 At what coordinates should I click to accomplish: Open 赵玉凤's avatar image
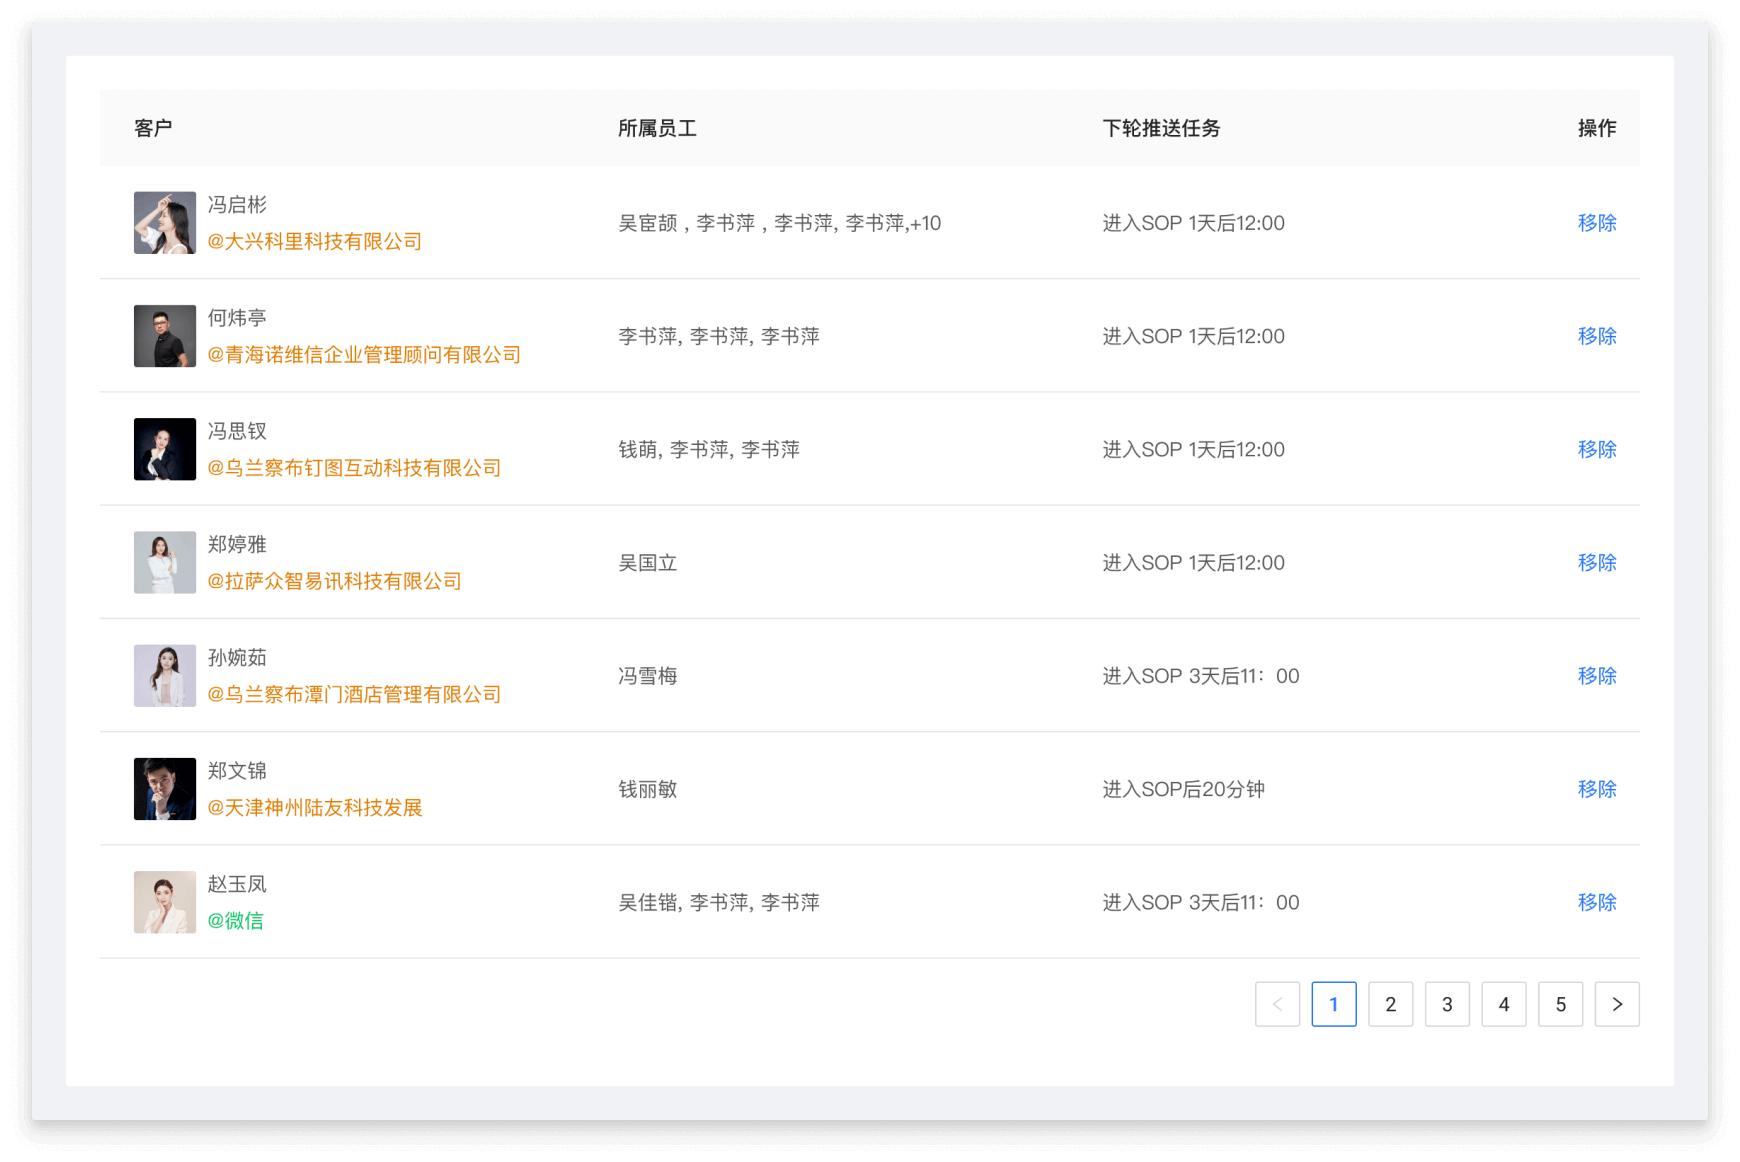165,901
